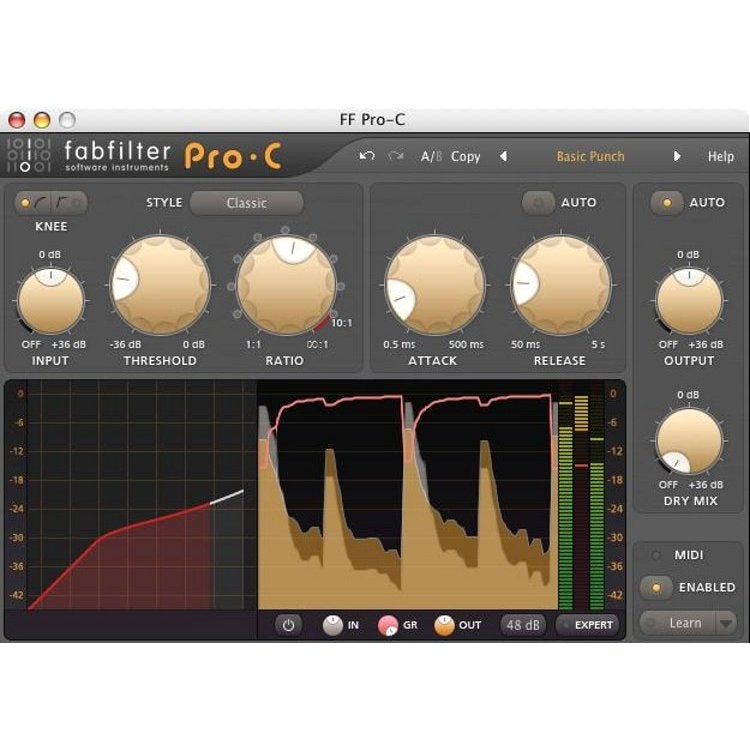Minimize the FF Pro-C window

42,120
